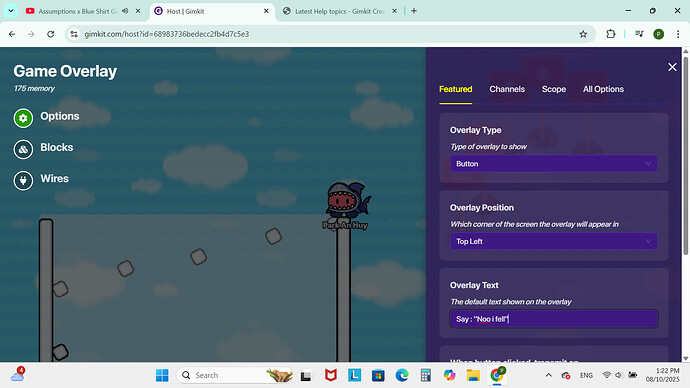
Task: Open the clock and date panel
Action: [x=663, y=375]
